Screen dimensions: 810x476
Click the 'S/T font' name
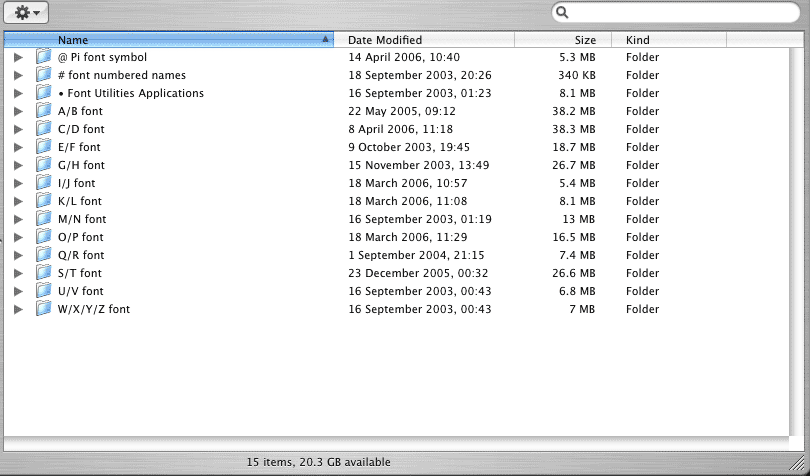click(x=80, y=273)
